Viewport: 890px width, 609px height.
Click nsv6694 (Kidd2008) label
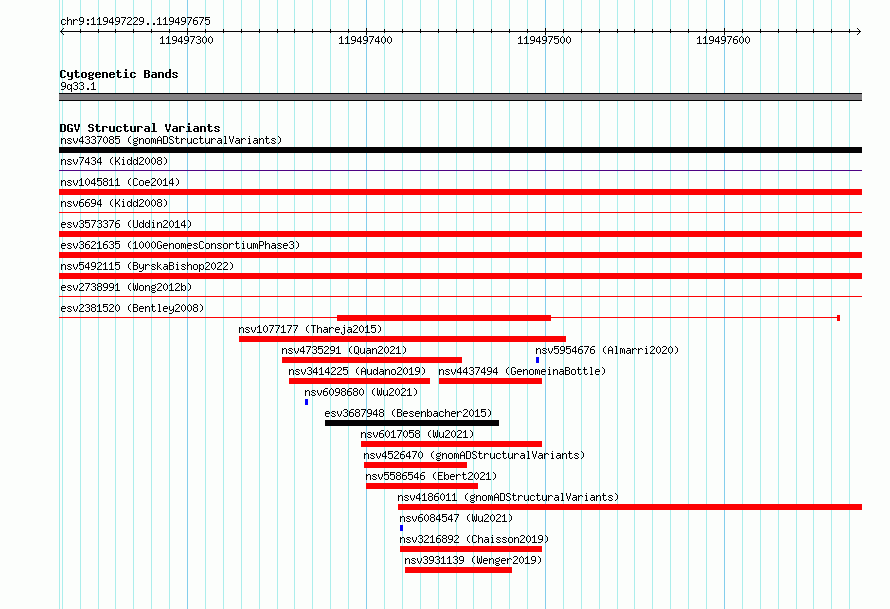click(114, 203)
